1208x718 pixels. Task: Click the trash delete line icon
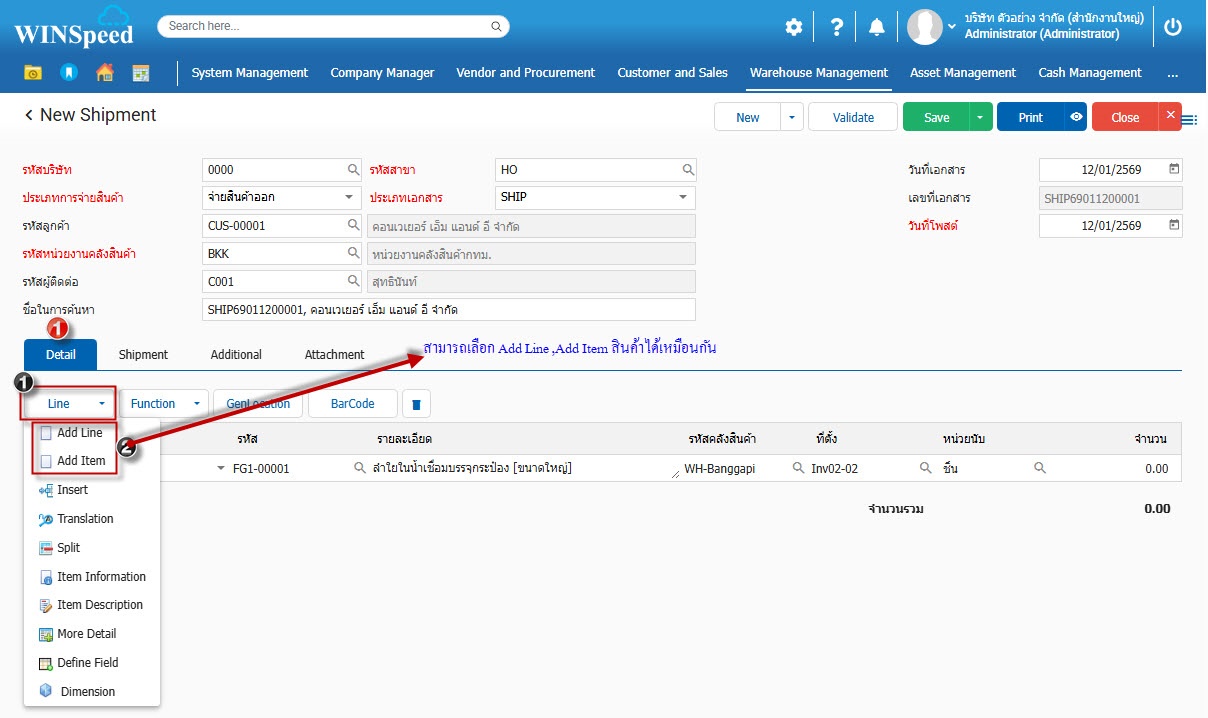coord(416,404)
